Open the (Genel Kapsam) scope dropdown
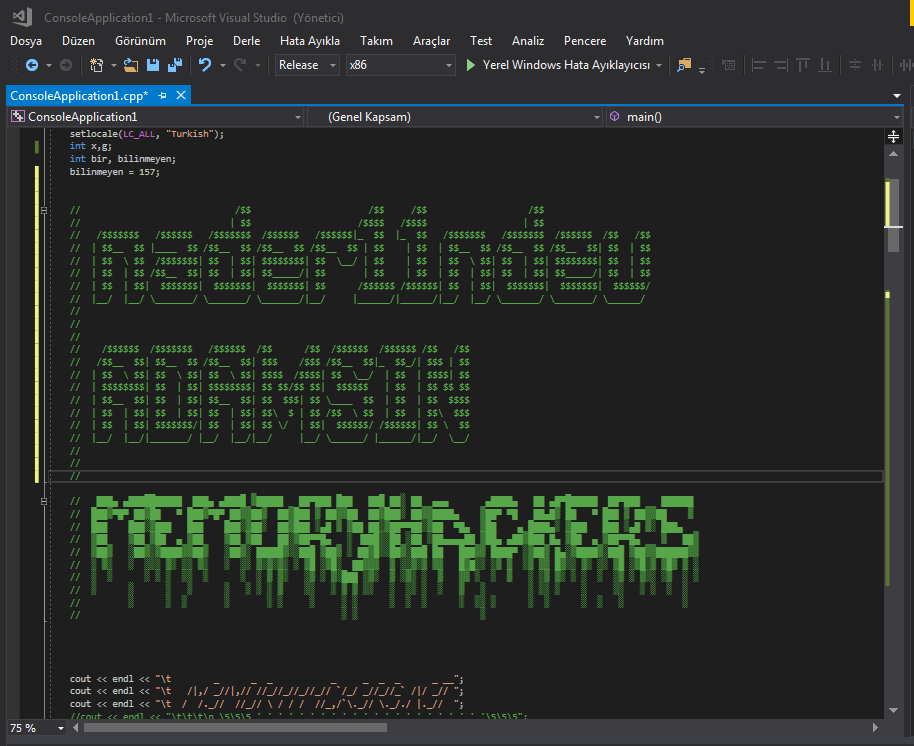Screen dimensions: 914x746 pyautogui.click(x=597, y=117)
